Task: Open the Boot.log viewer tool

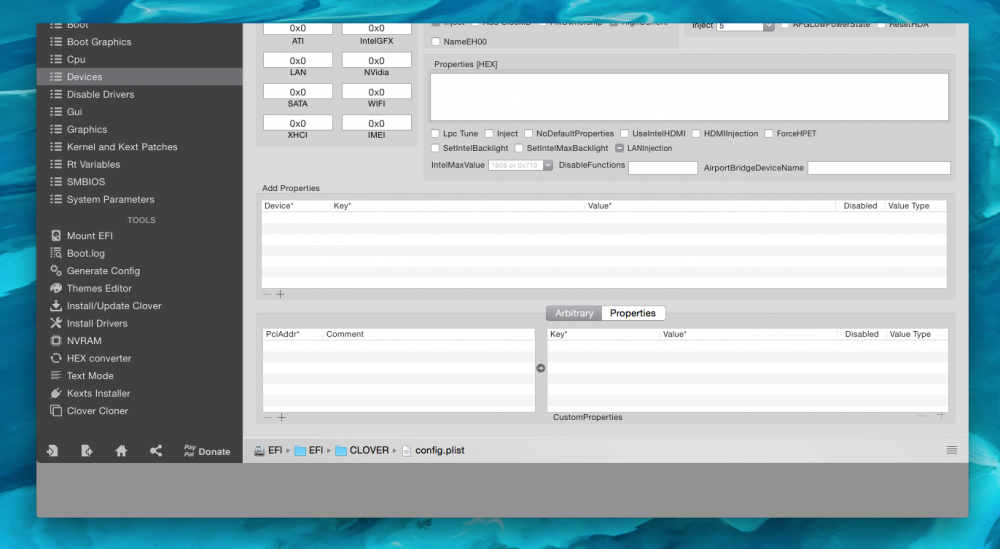Action: tap(85, 253)
